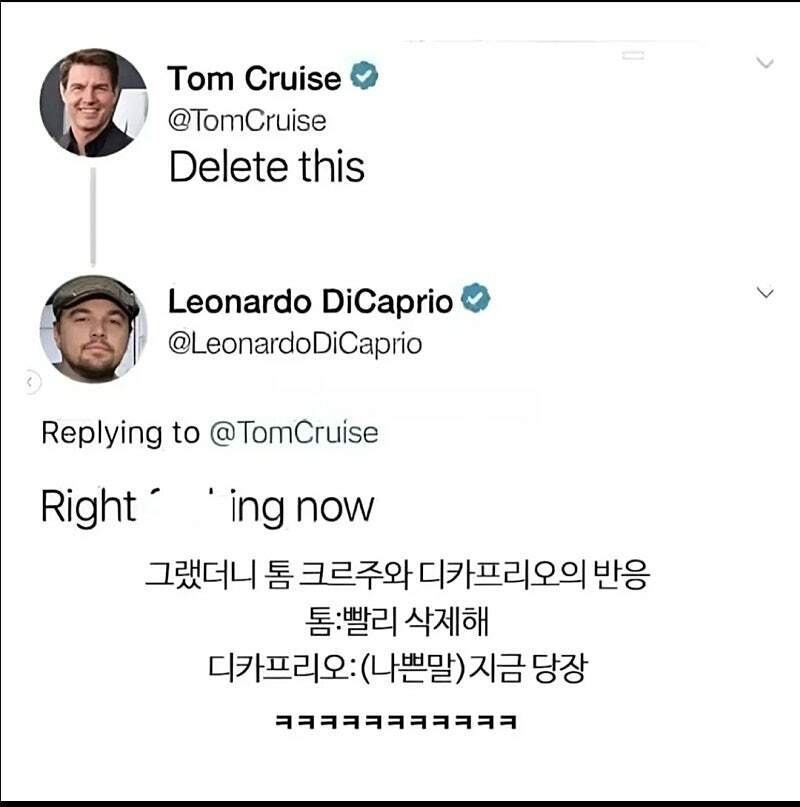Expand the Leonardo DiCaprio tweet options chevron
This screenshot has width=800, height=807.
pos(765,293)
